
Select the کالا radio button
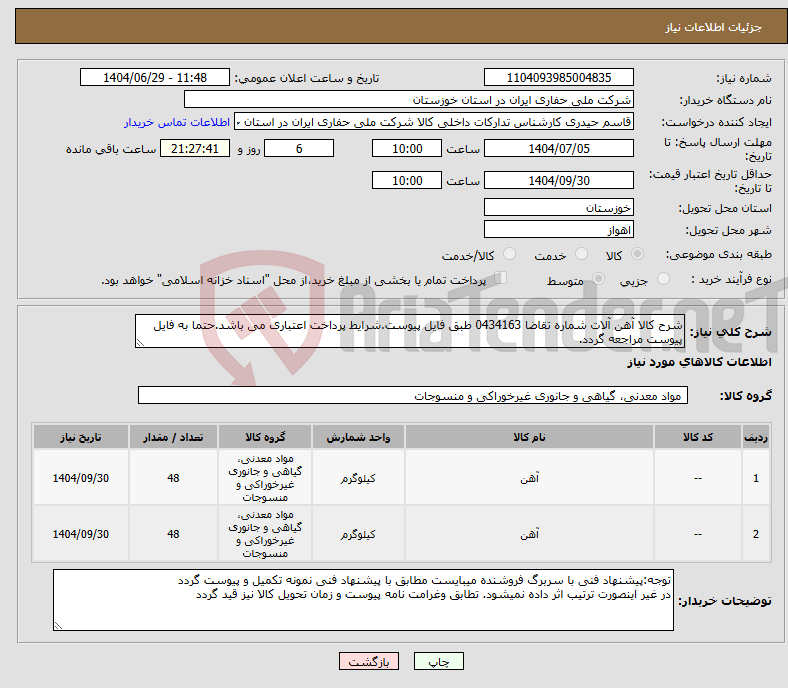tap(637, 254)
